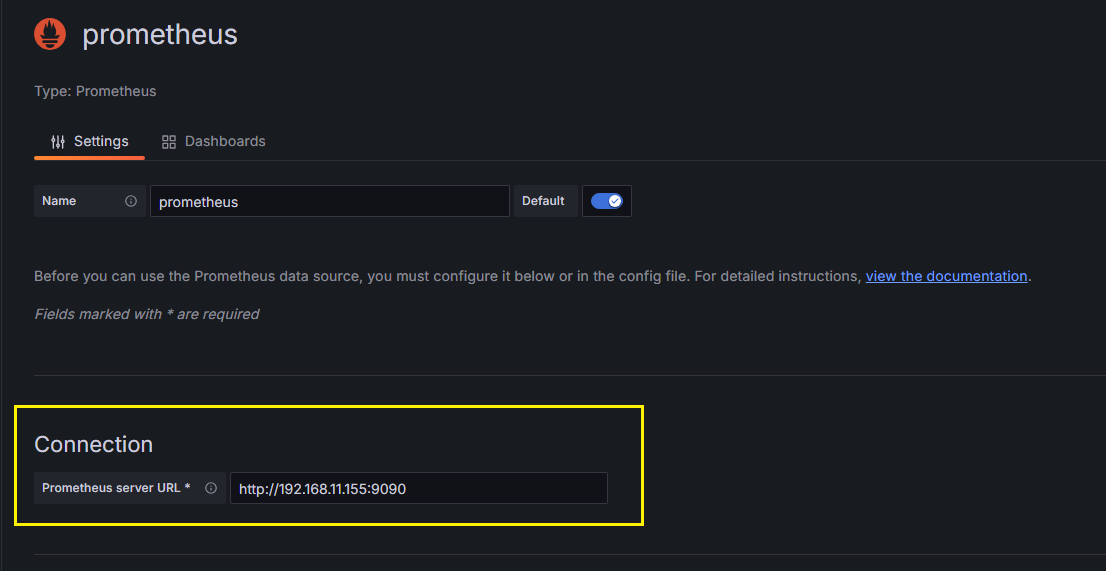Click the prometheus page title heading
The height and width of the screenshot is (571, 1106).
coord(159,35)
